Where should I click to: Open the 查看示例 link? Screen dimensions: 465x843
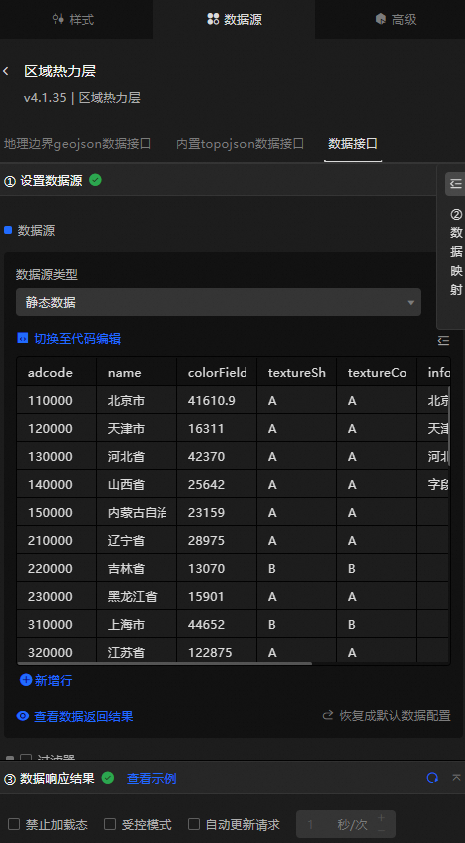152,778
